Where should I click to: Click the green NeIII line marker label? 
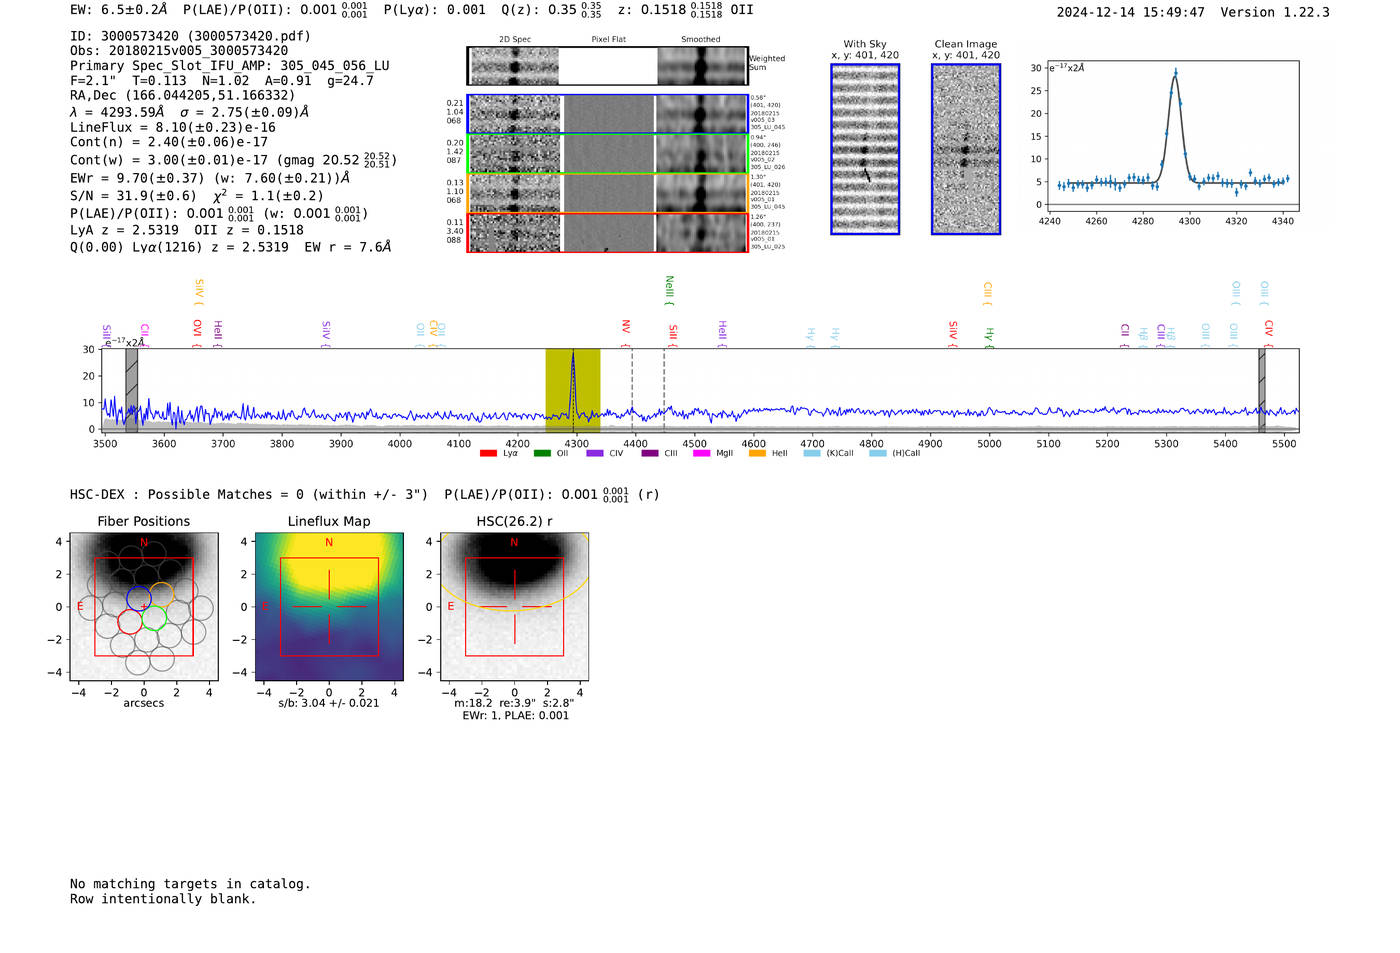point(669,291)
